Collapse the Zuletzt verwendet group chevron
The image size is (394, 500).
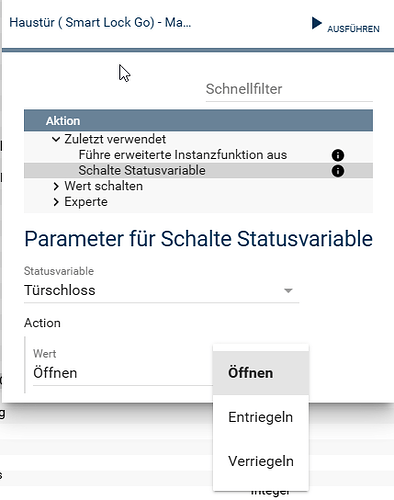[x=56, y=139]
